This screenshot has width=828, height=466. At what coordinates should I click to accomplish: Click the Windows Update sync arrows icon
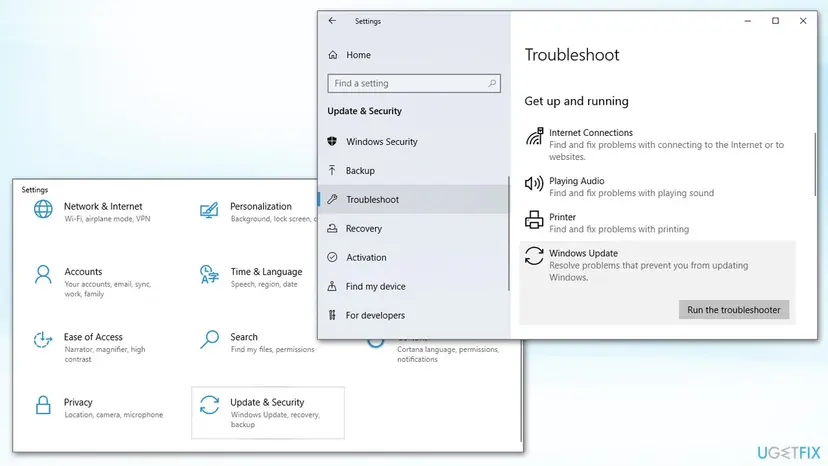pos(534,256)
